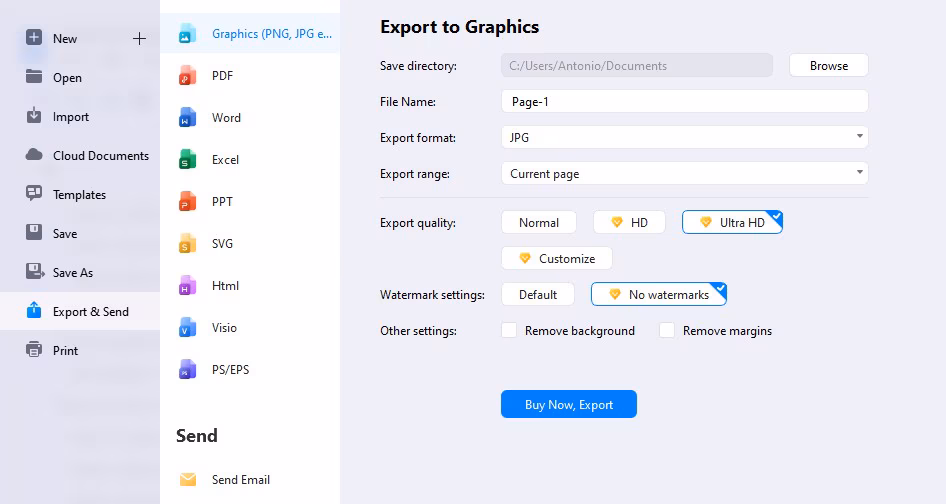The image size is (946, 504).
Task: Select the Word export icon
Action: pyautogui.click(x=188, y=118)
